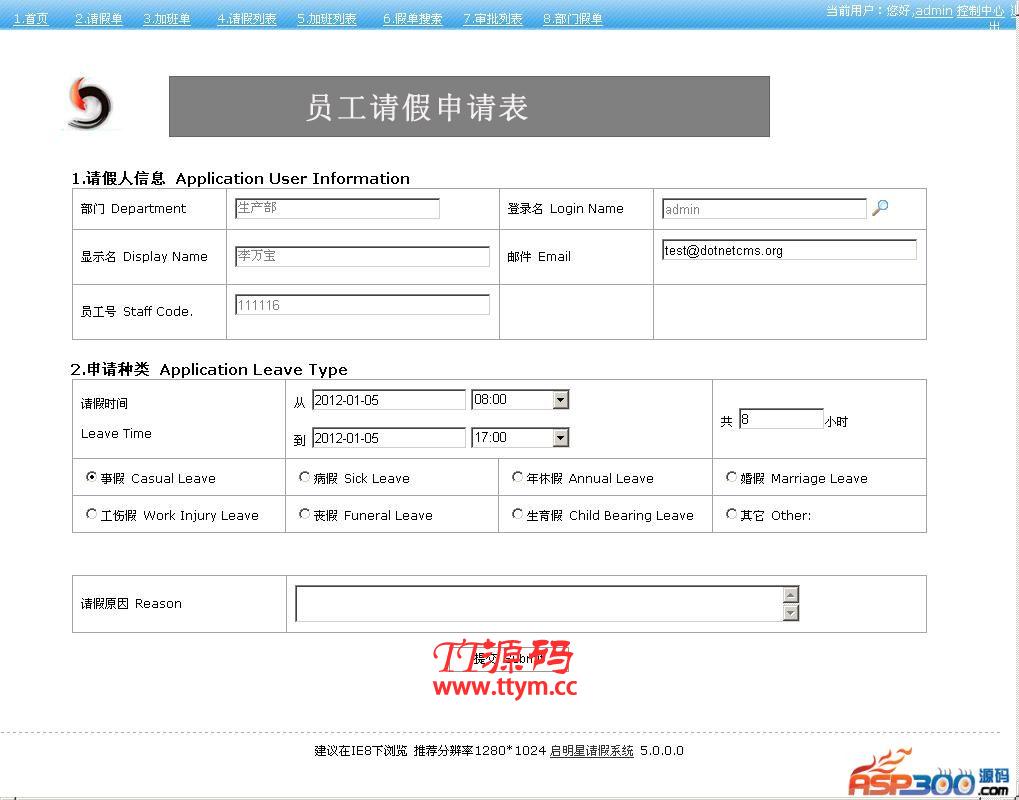This screenshot has height=800, width=1019.
Task: Pick the 其它 Other radio button
Action: click(731, 514)
